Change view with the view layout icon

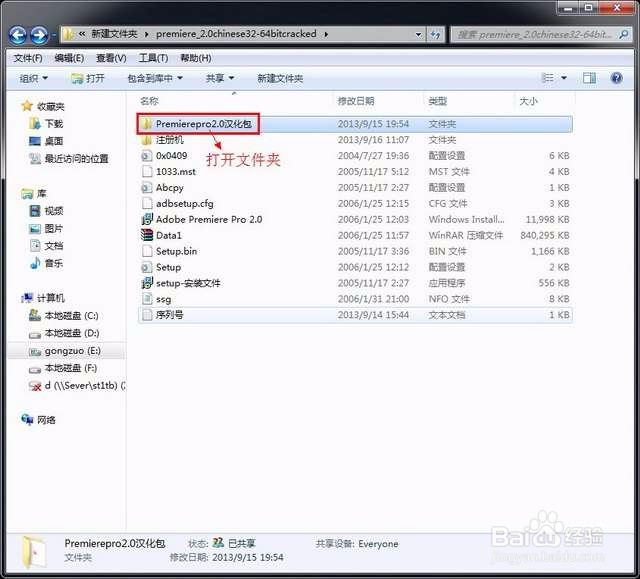pyautogui.click(x=547, y=78)
